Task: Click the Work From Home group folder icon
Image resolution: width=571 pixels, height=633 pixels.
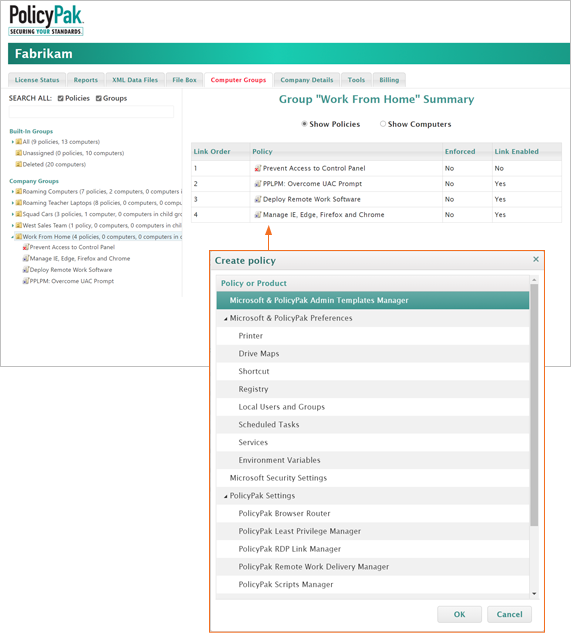Action: [x=19, y=237]
